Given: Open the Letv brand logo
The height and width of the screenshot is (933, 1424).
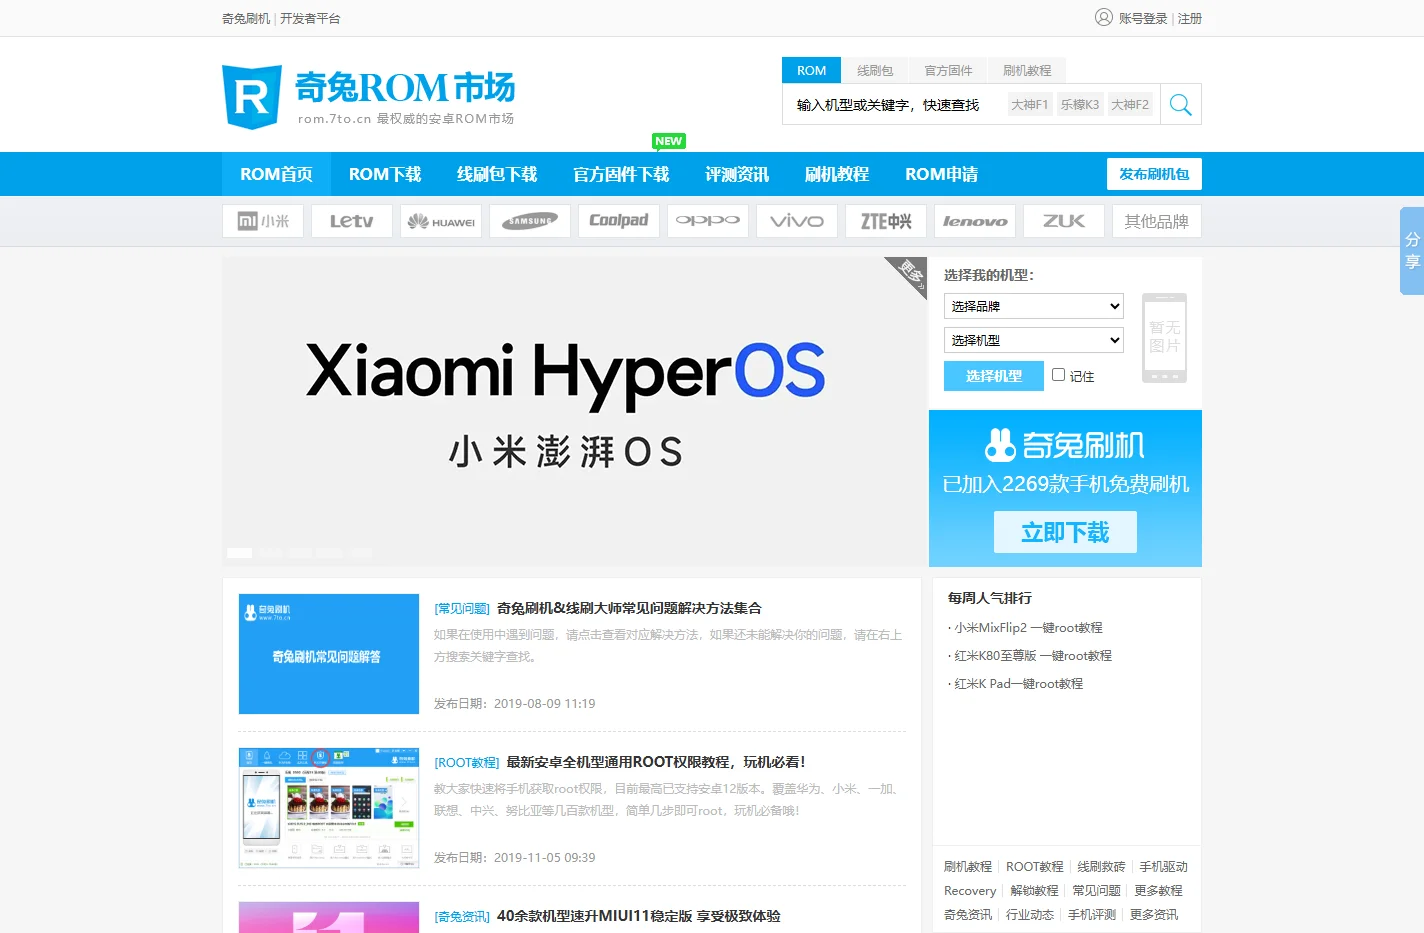Looking at the screenshot, I should 352,221.
